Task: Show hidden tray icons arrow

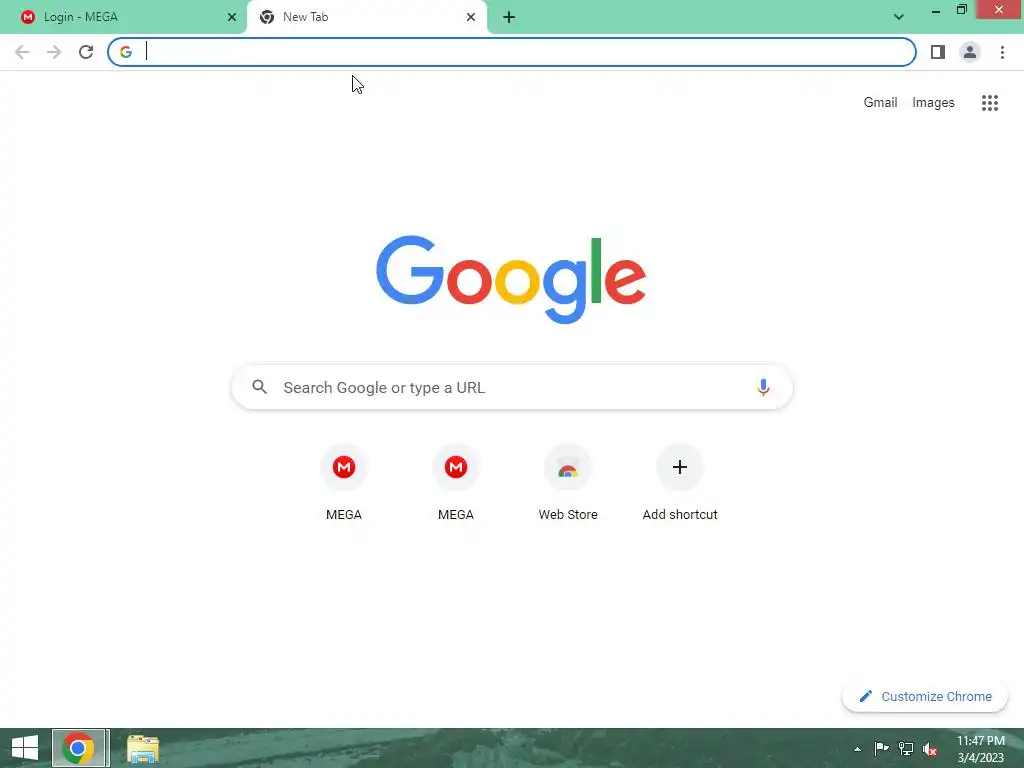Action: pos(857,749)
